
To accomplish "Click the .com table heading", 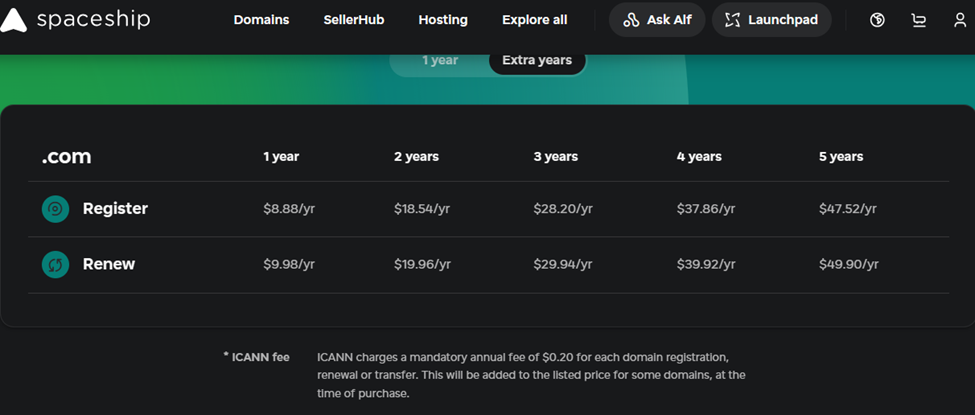I will pyautogui.click(x=67, y=157).
